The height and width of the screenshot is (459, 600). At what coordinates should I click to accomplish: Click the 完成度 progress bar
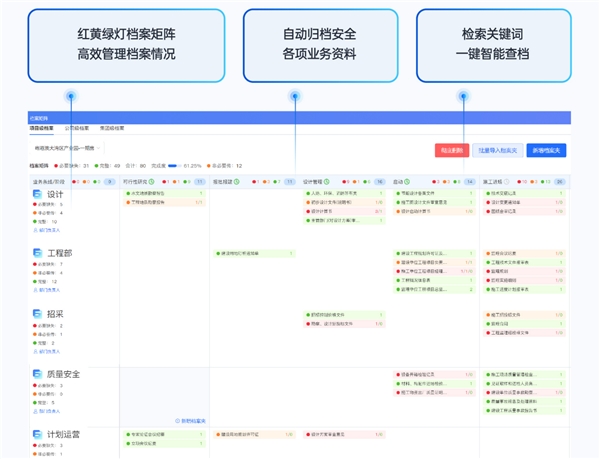(174, 166)
